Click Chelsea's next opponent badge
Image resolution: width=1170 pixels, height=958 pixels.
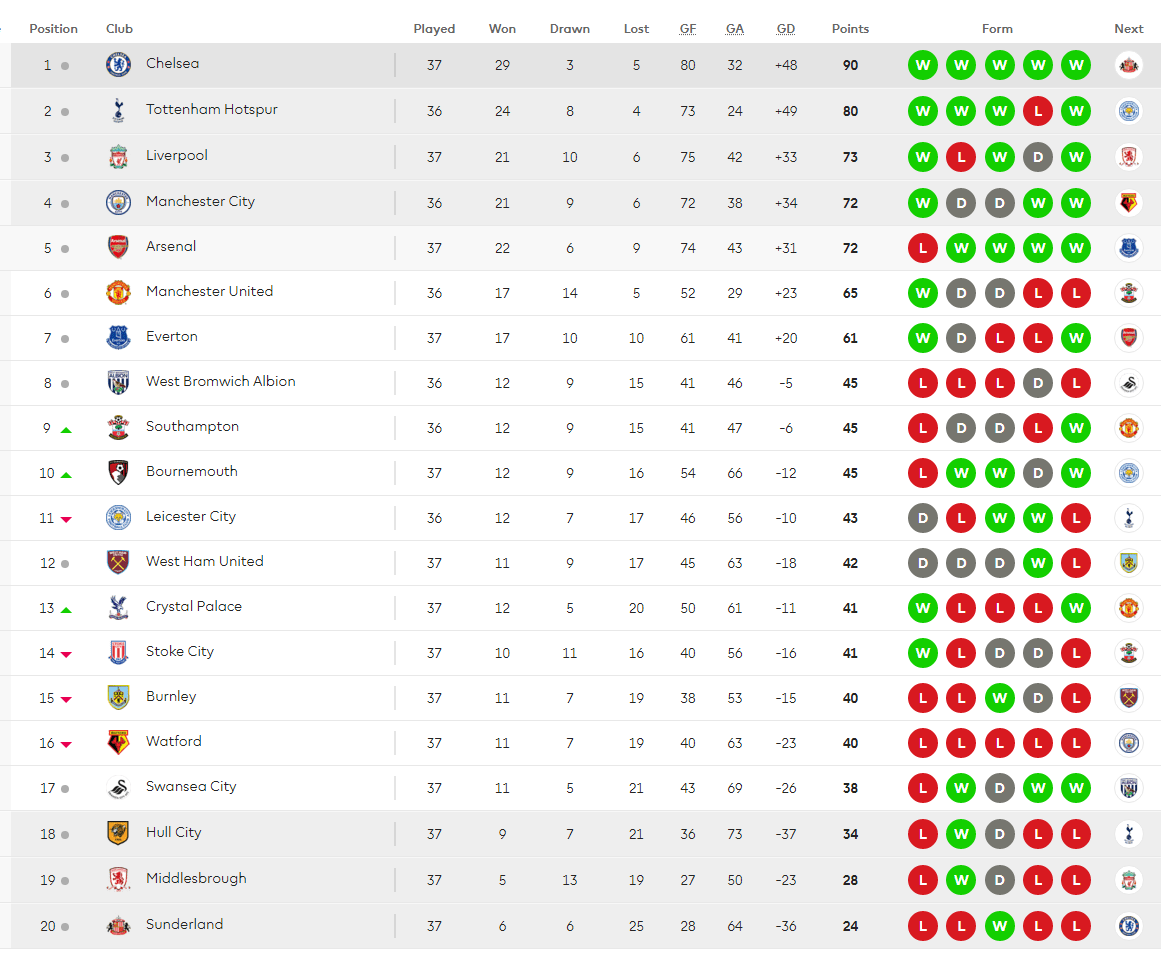(x=1129, y=65)
